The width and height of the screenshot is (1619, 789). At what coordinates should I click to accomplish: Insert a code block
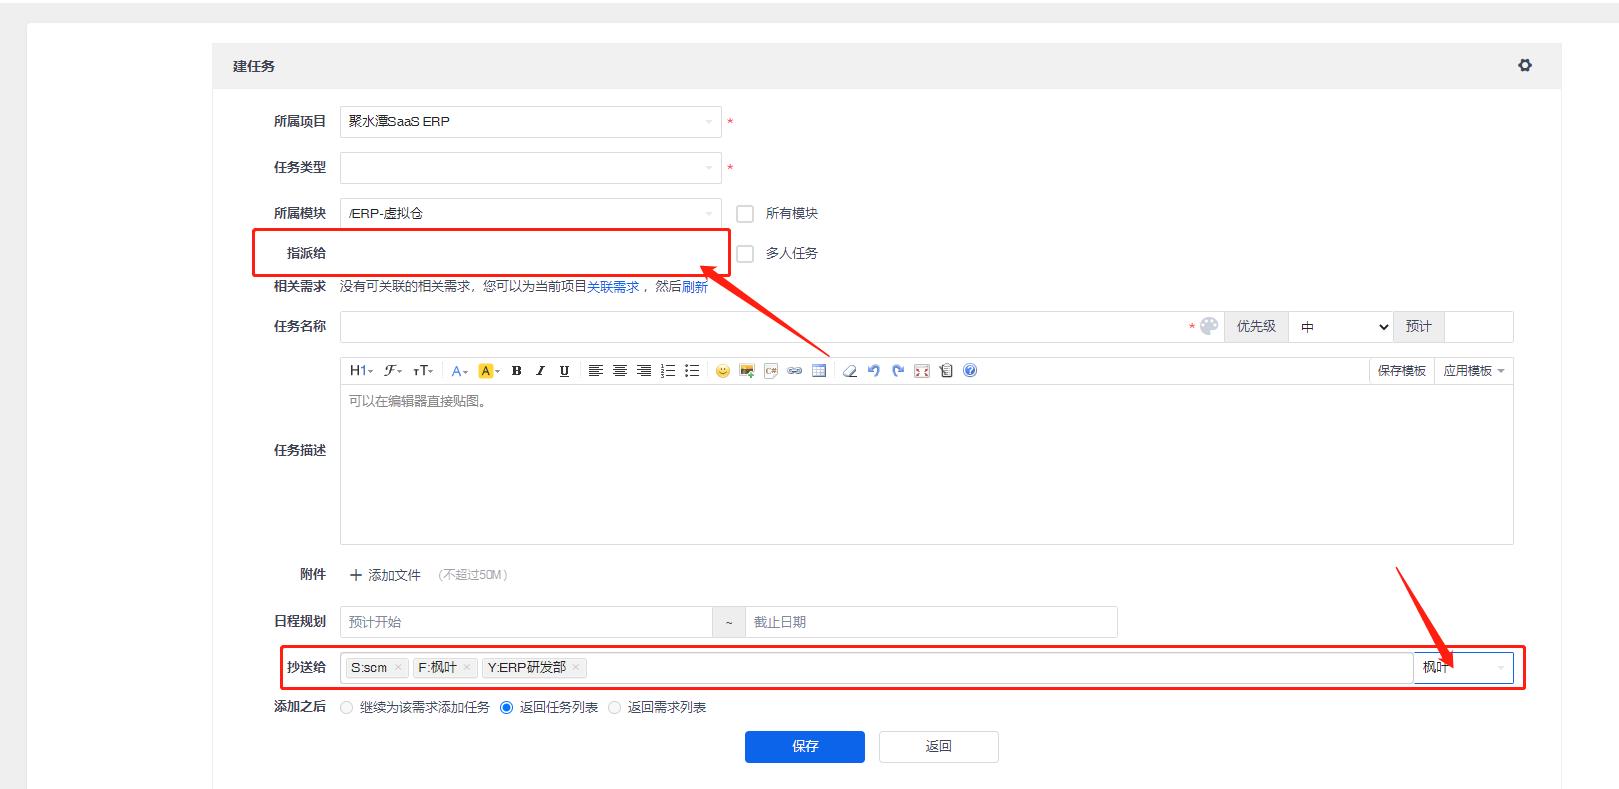click(x=771, y=371)
